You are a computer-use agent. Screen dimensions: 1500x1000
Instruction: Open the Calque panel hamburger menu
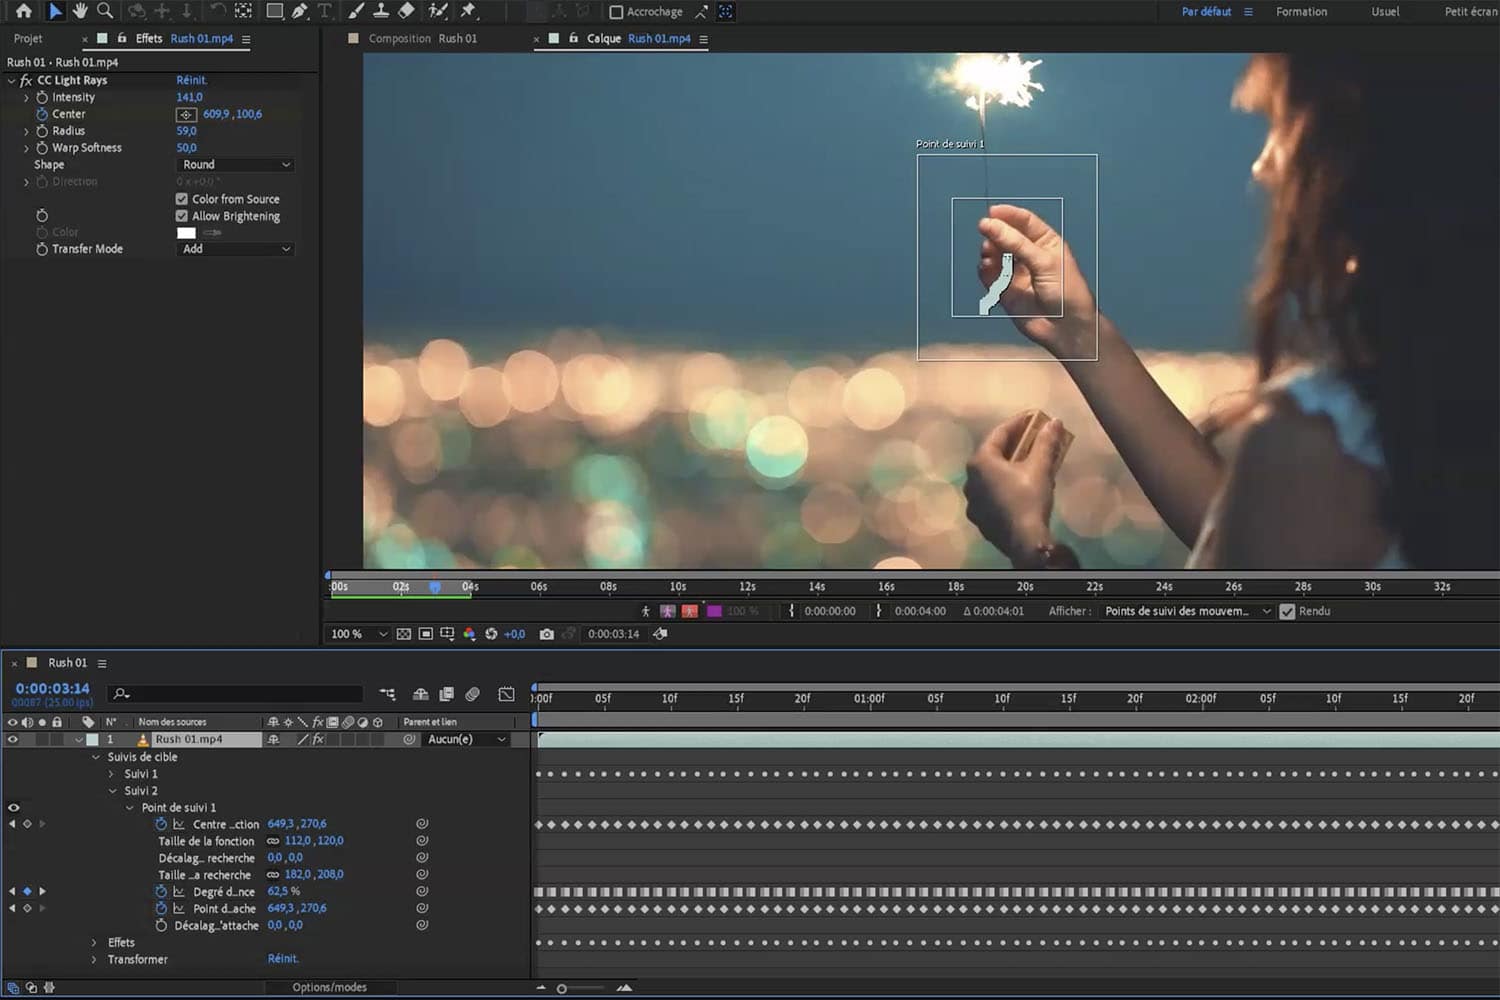(x=704, y=39)
